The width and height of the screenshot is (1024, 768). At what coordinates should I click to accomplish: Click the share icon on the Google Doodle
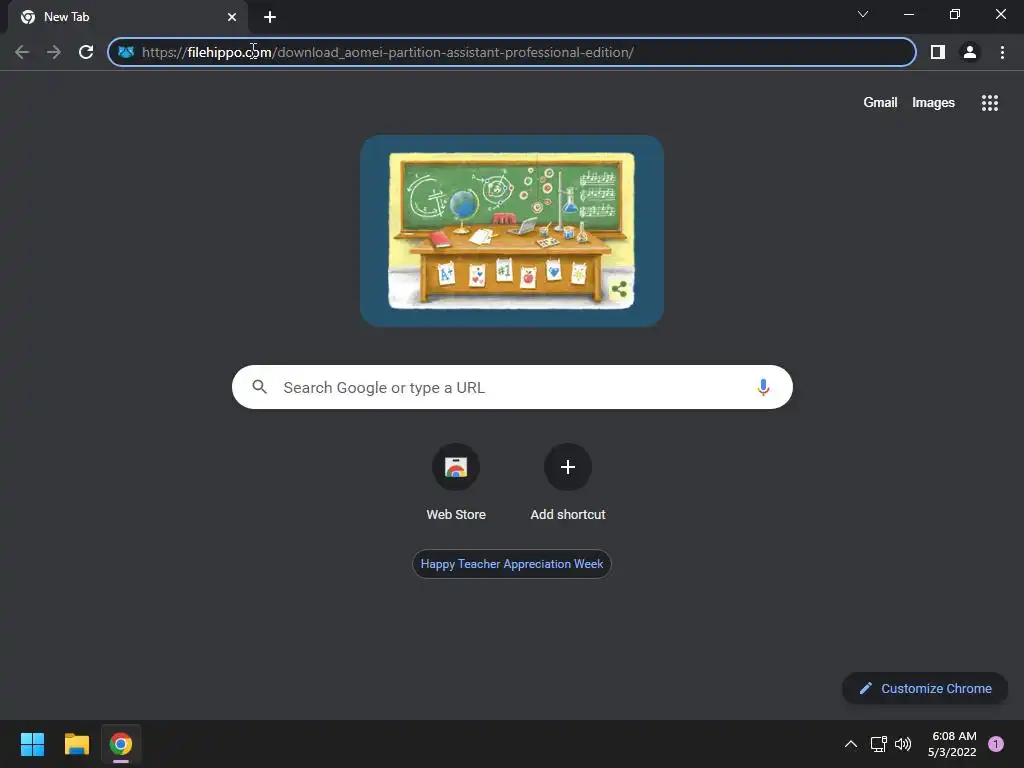619,289
